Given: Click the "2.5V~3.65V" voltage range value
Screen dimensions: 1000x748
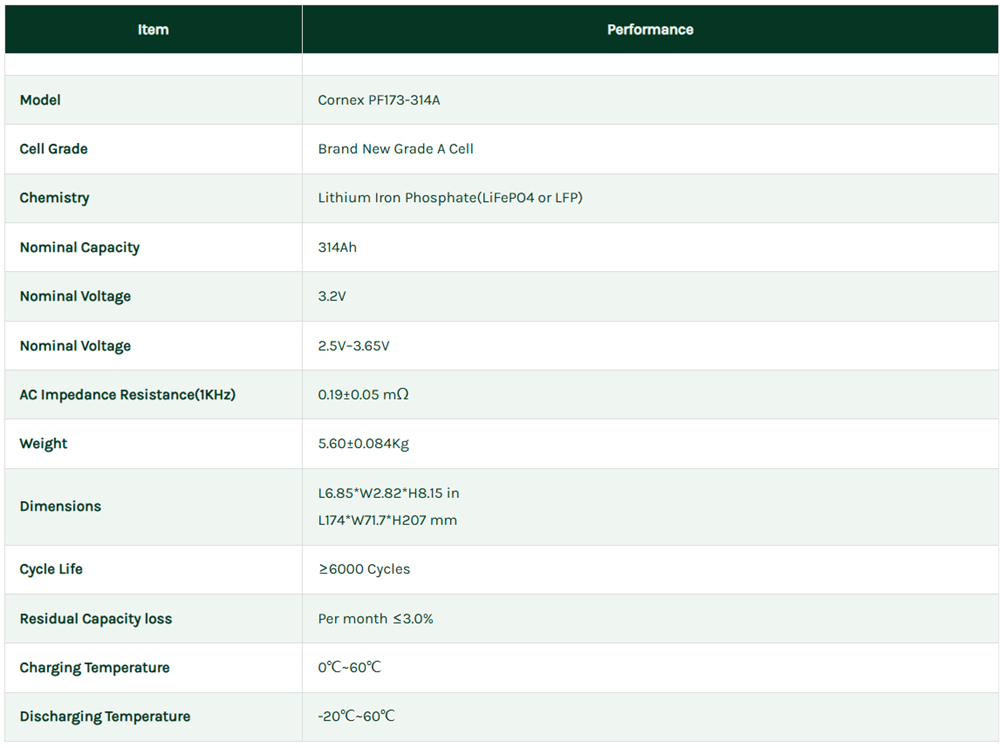Looking at the screenshot, I should (354, 346).
